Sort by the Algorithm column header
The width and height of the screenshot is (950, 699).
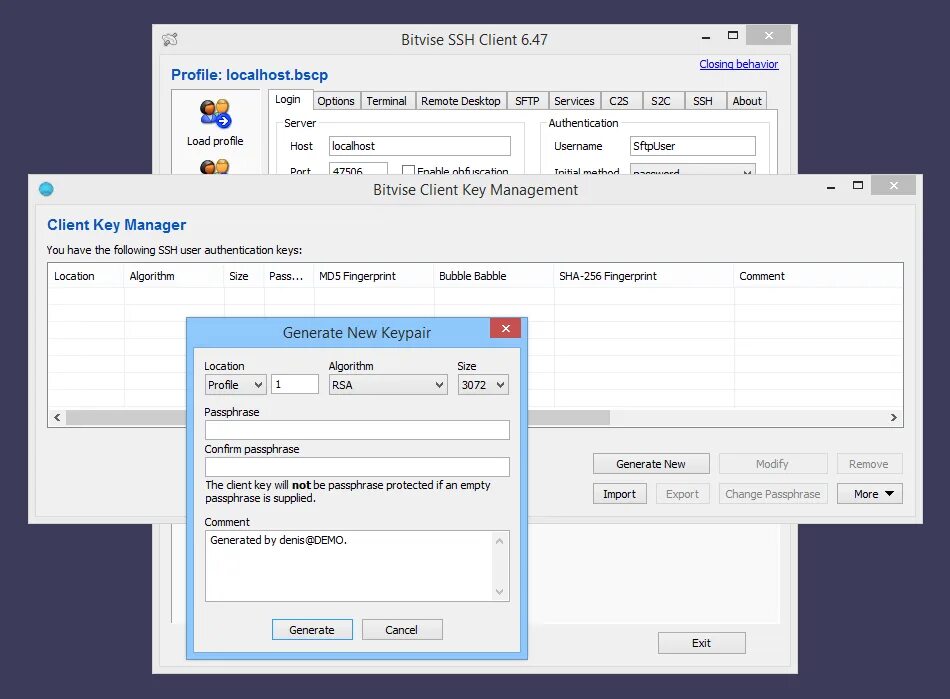174,276
